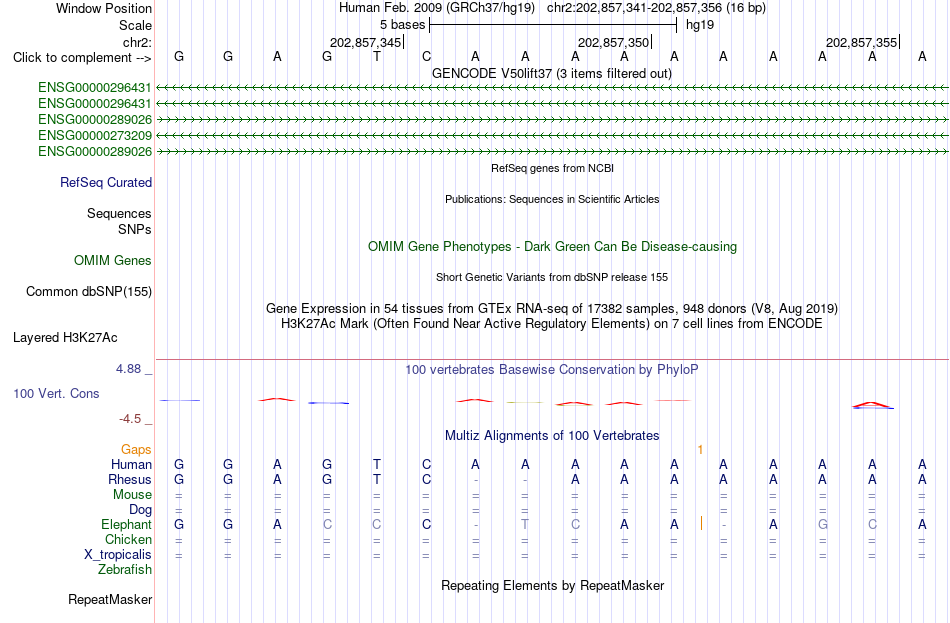Viewport: 950px width, 623px height.
Task: Click the orange insertion bar in the Elephant row
Action: [701, 523]
